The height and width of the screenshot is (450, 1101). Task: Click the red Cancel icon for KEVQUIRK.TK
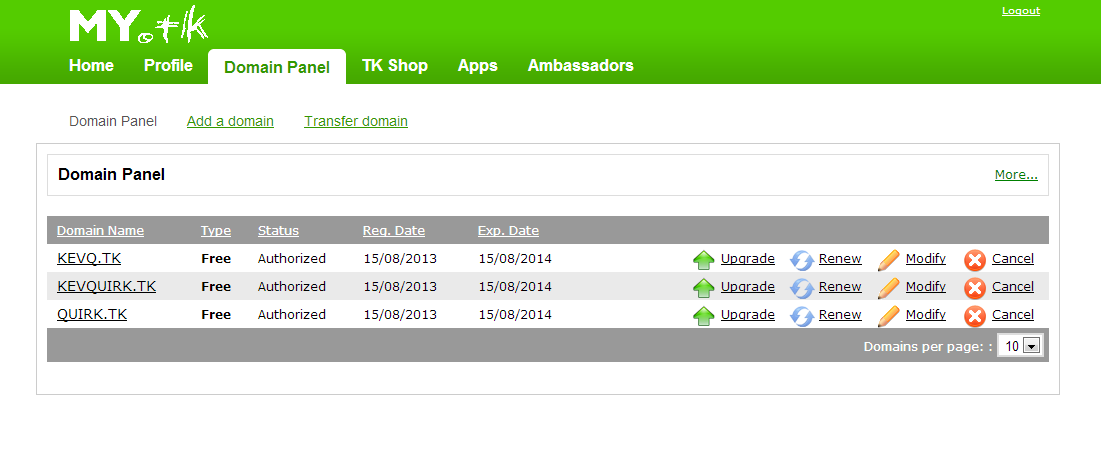[x=975, y=288]
